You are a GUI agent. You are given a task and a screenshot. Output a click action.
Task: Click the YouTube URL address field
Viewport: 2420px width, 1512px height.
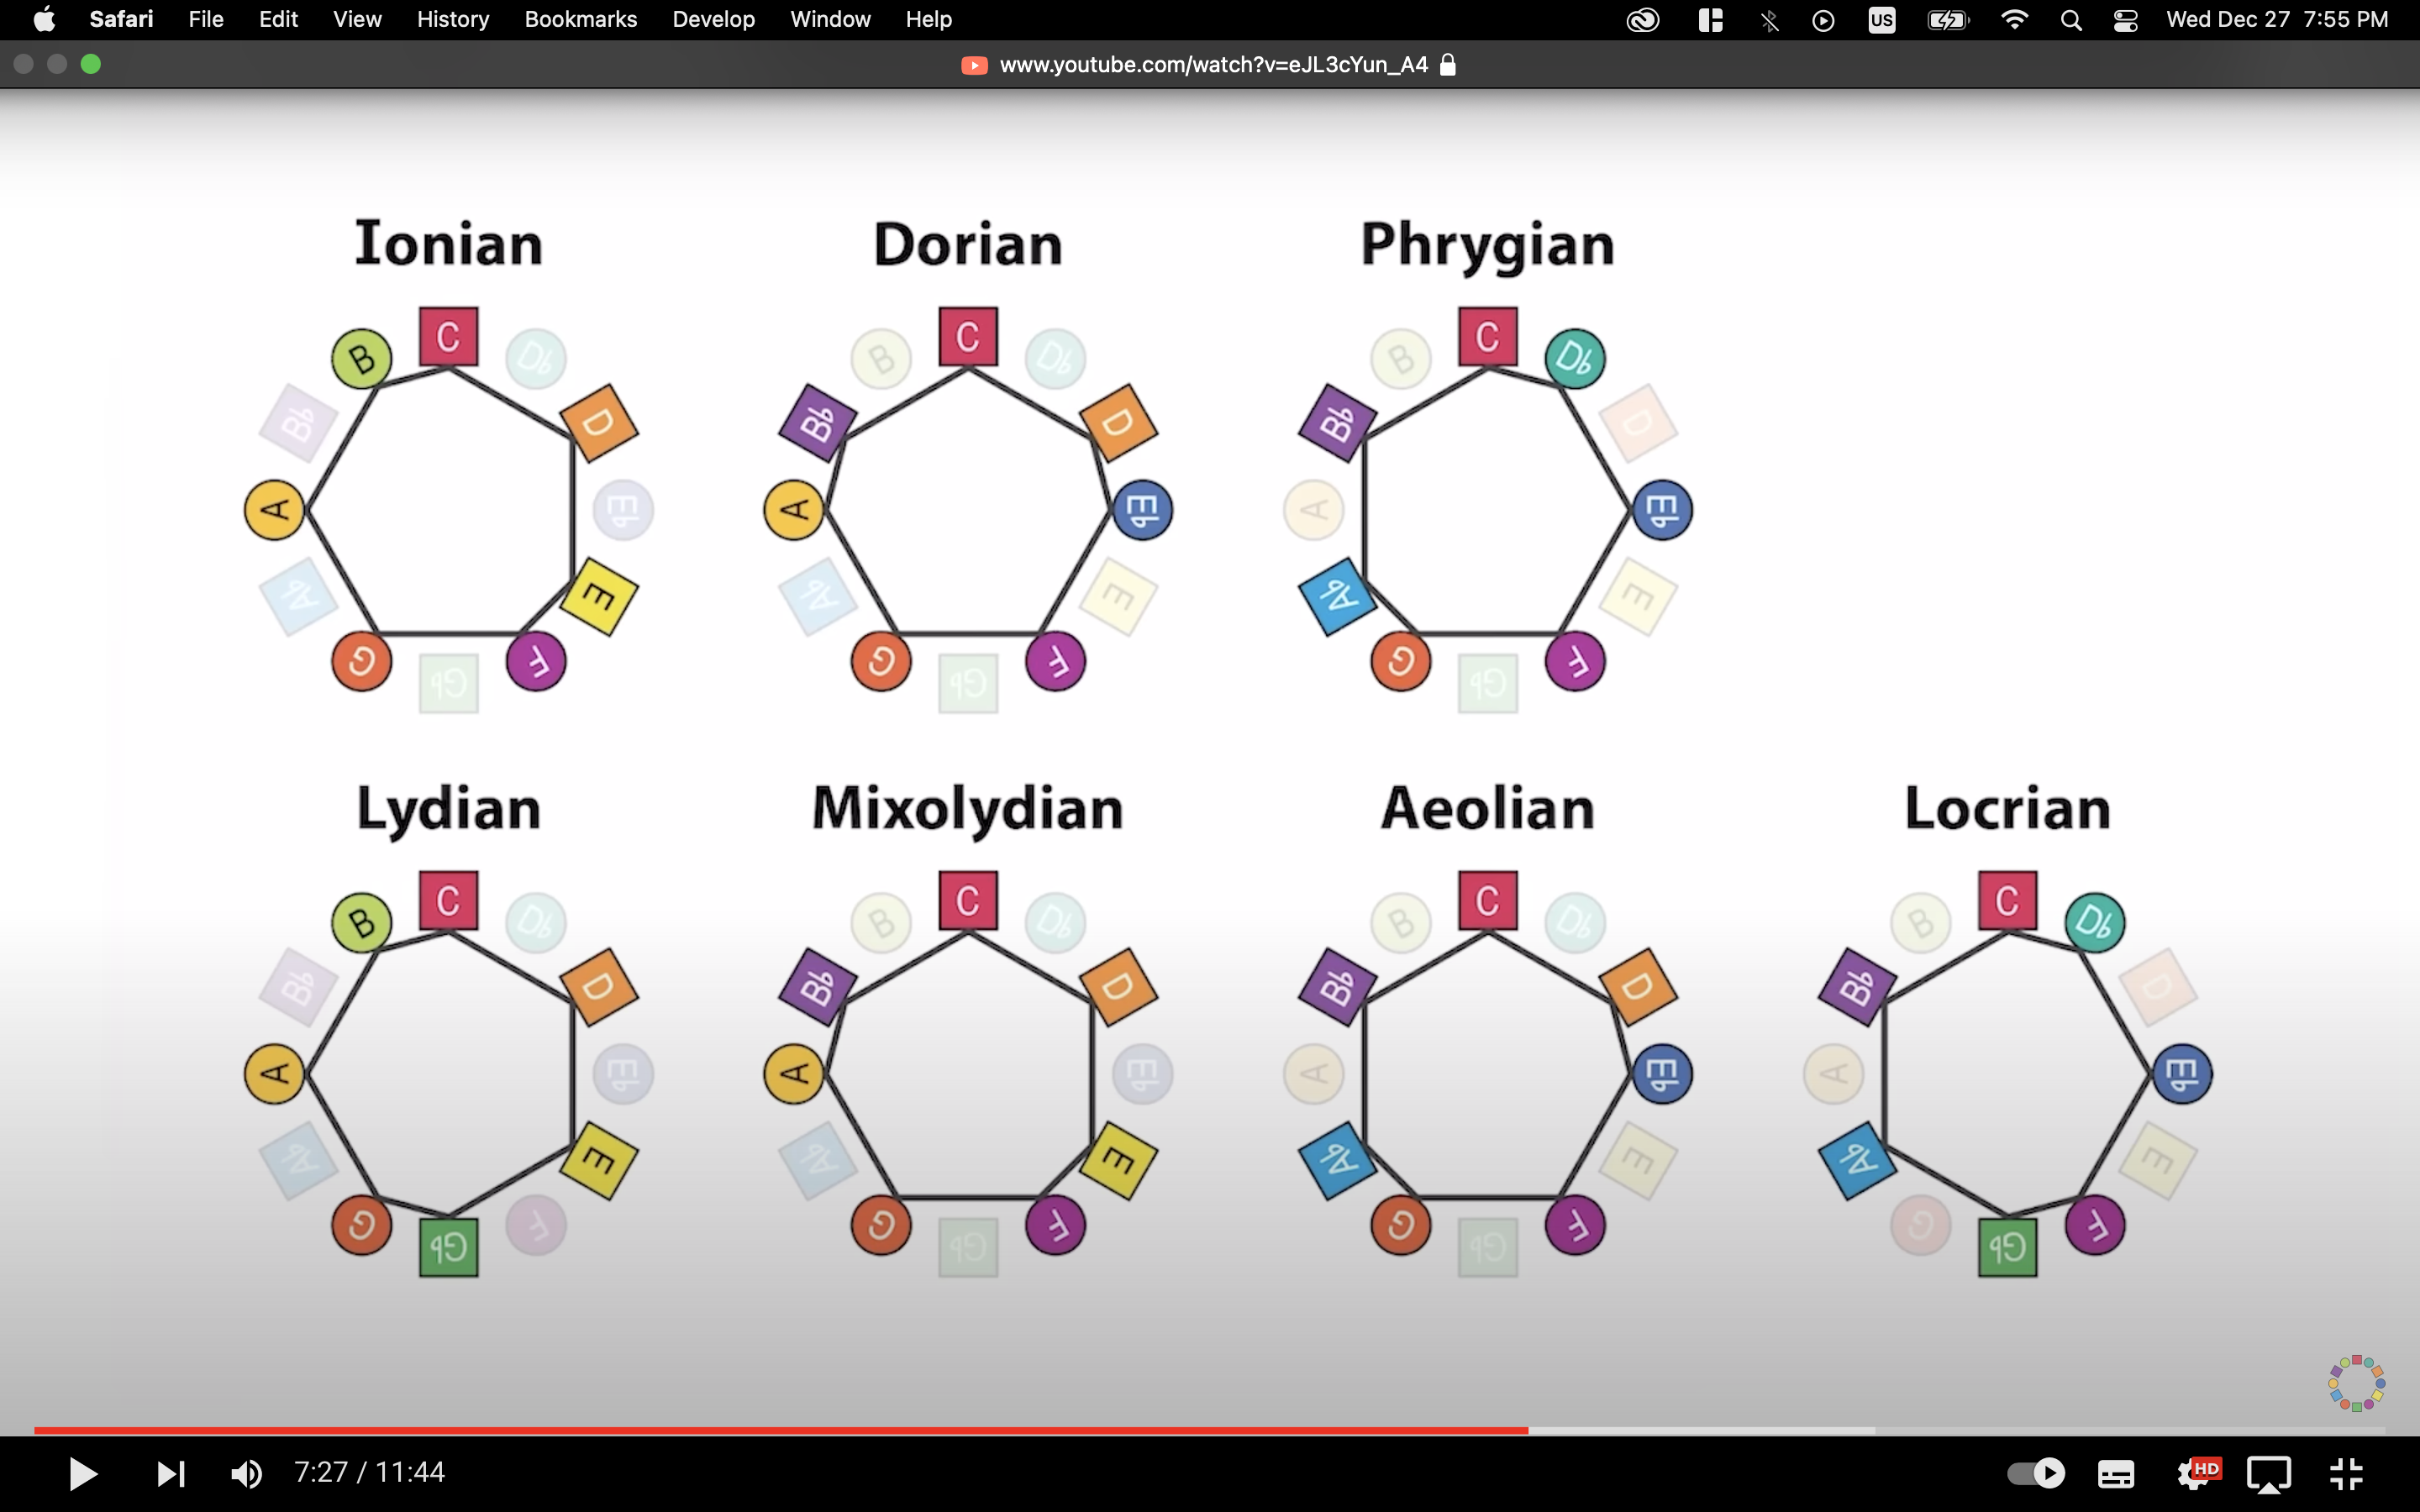click(1212, 65)
